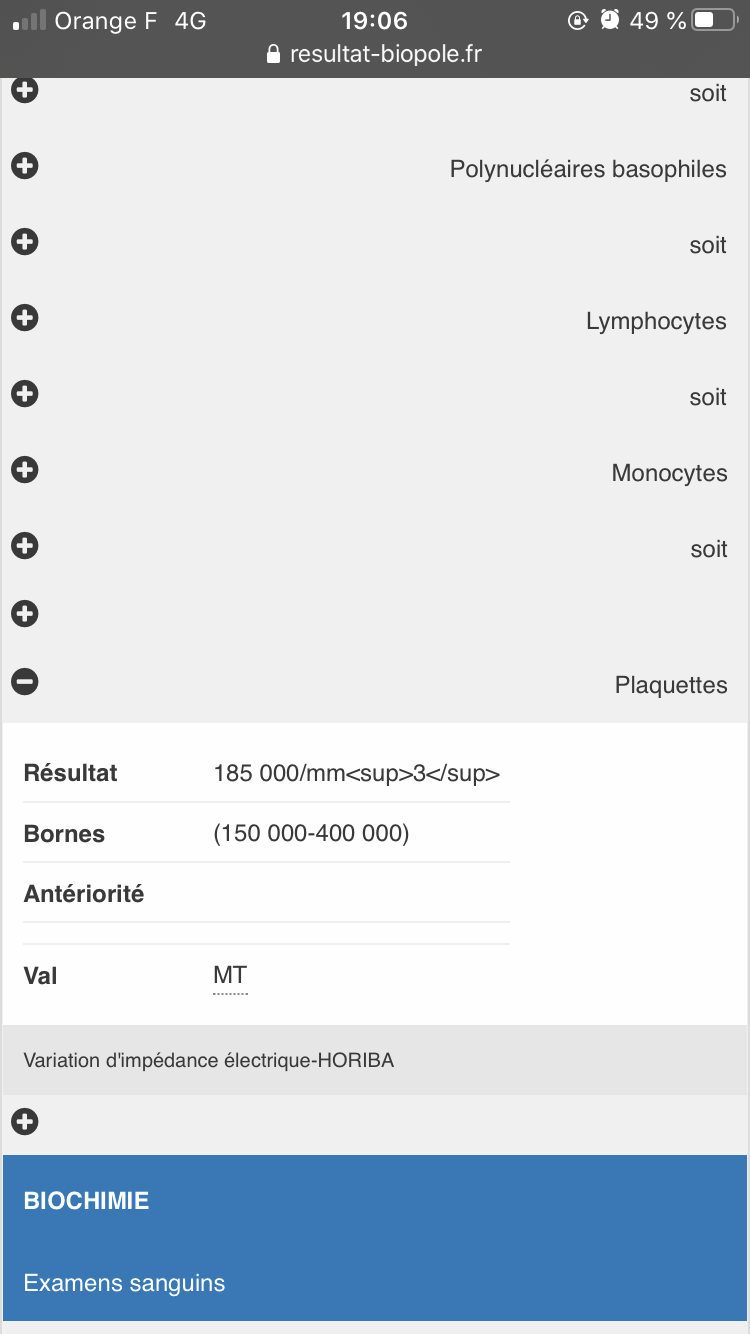Viewport: 750px width, 1334px height.
Task: Tap the BIOCHIMIE section header
Action: click(87, 1201)
